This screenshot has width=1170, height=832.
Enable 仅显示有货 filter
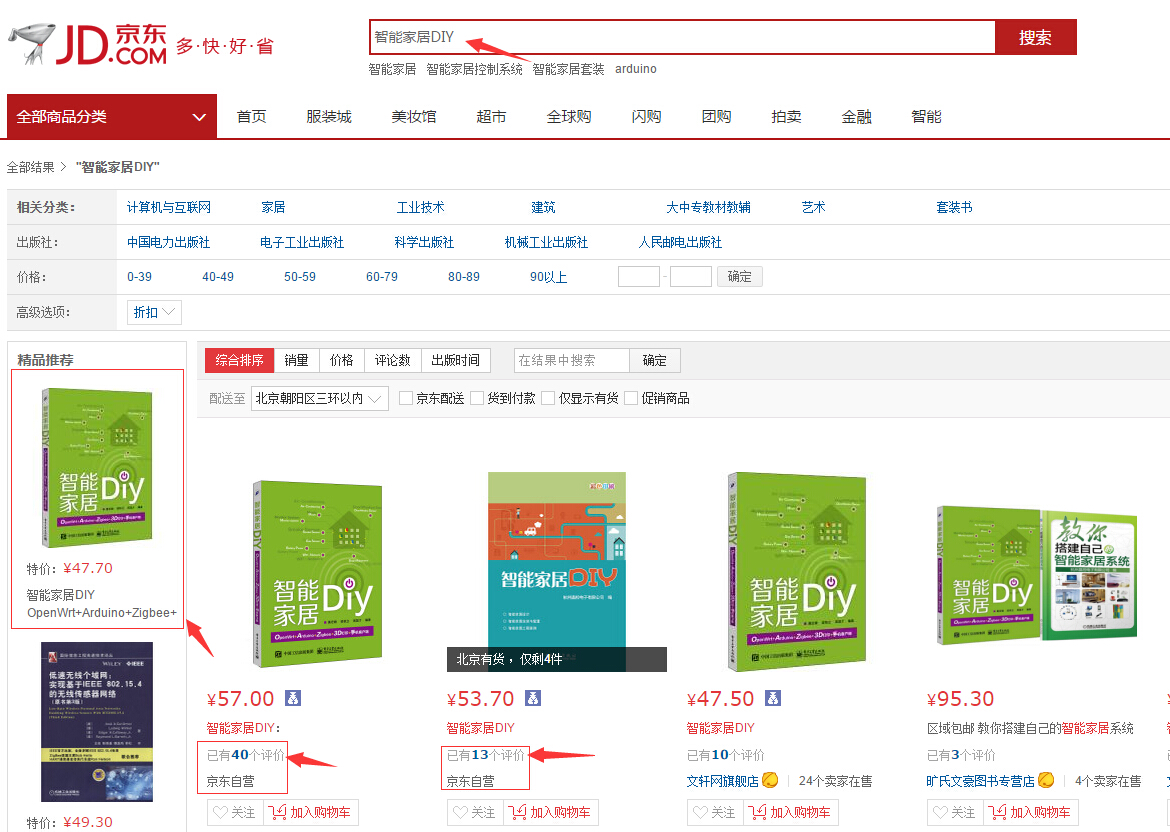pos(548,398)
